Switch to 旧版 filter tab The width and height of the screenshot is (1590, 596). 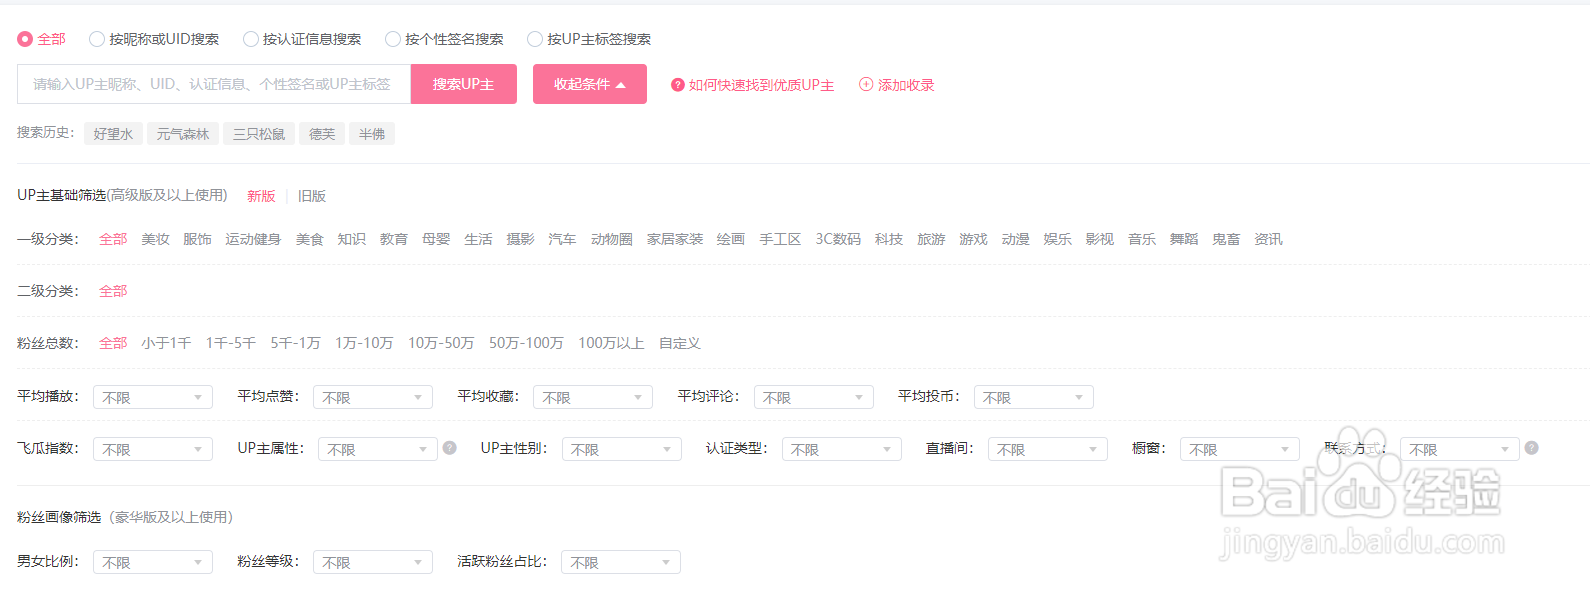click(x=312, y=196)
